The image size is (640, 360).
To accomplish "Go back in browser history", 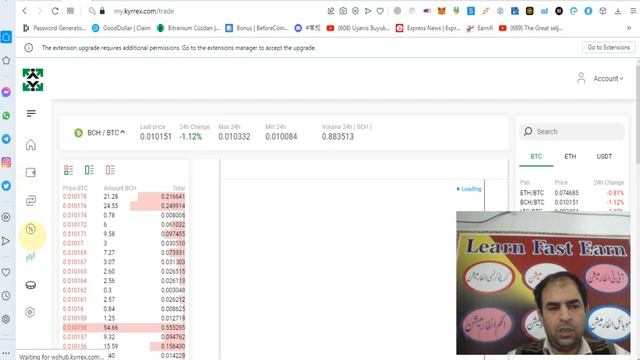I will 25,11.
